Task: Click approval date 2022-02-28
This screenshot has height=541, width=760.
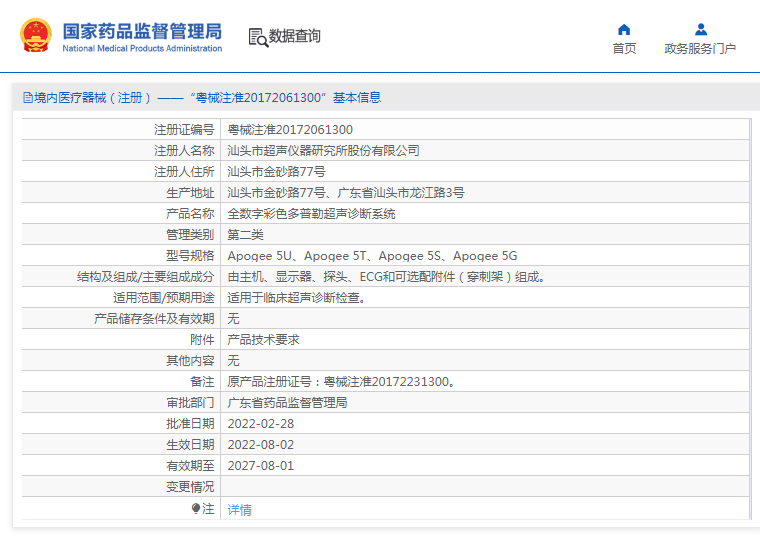Action: (260, 424)
